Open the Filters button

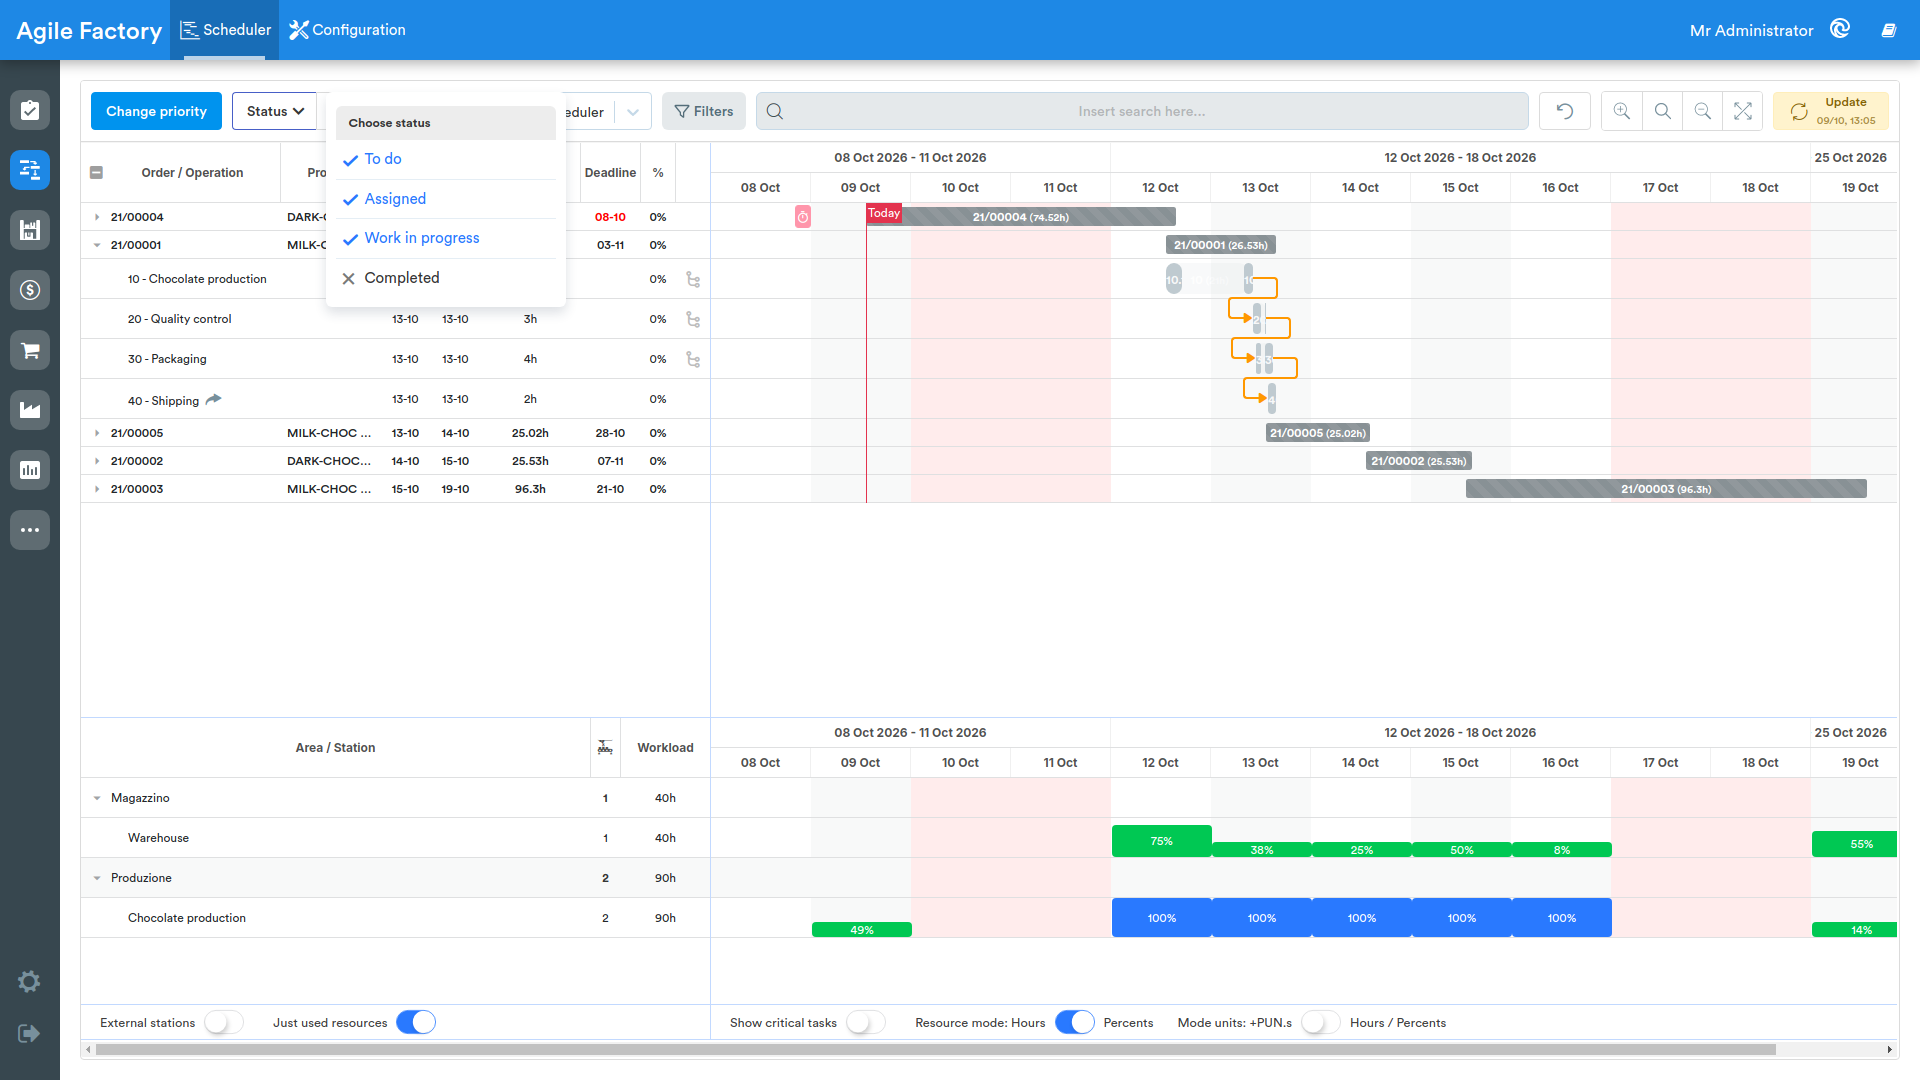point(704,111)
